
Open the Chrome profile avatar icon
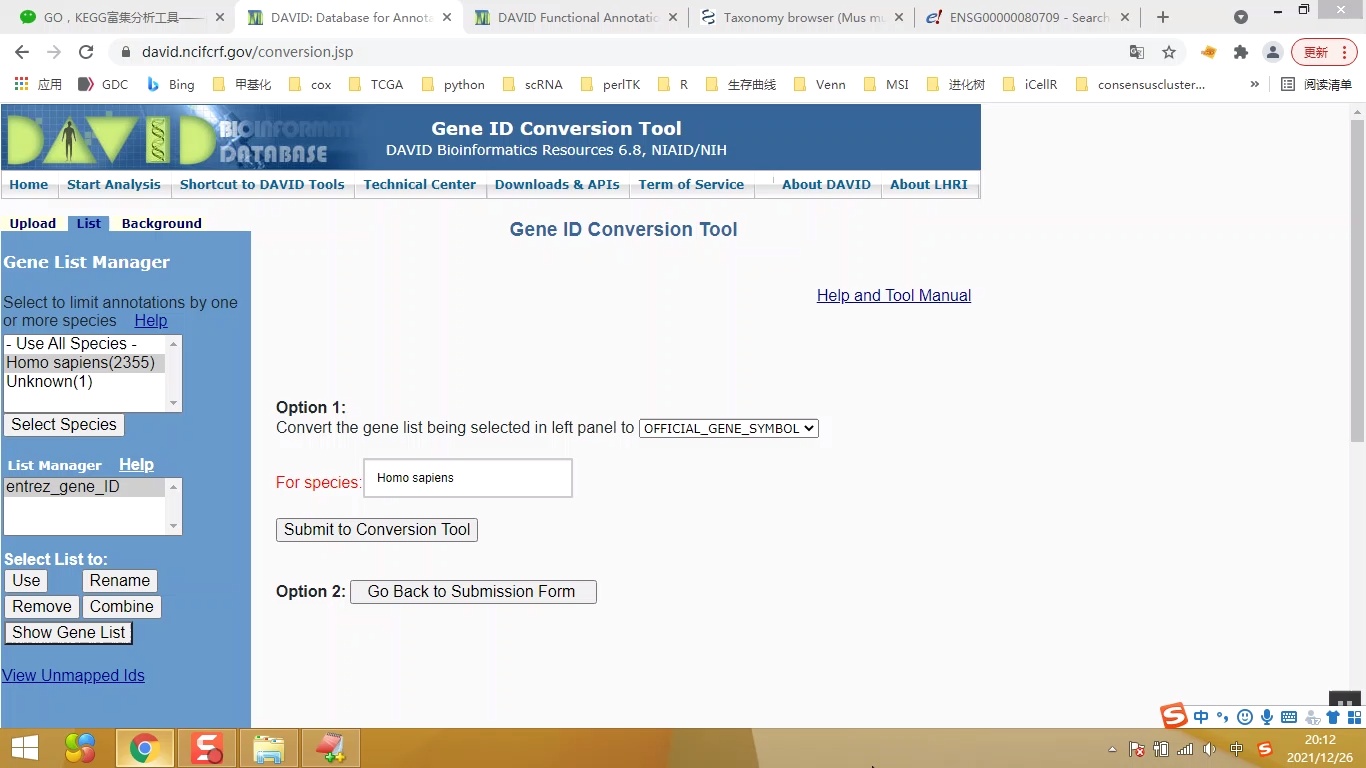[x=1272, y=52]
